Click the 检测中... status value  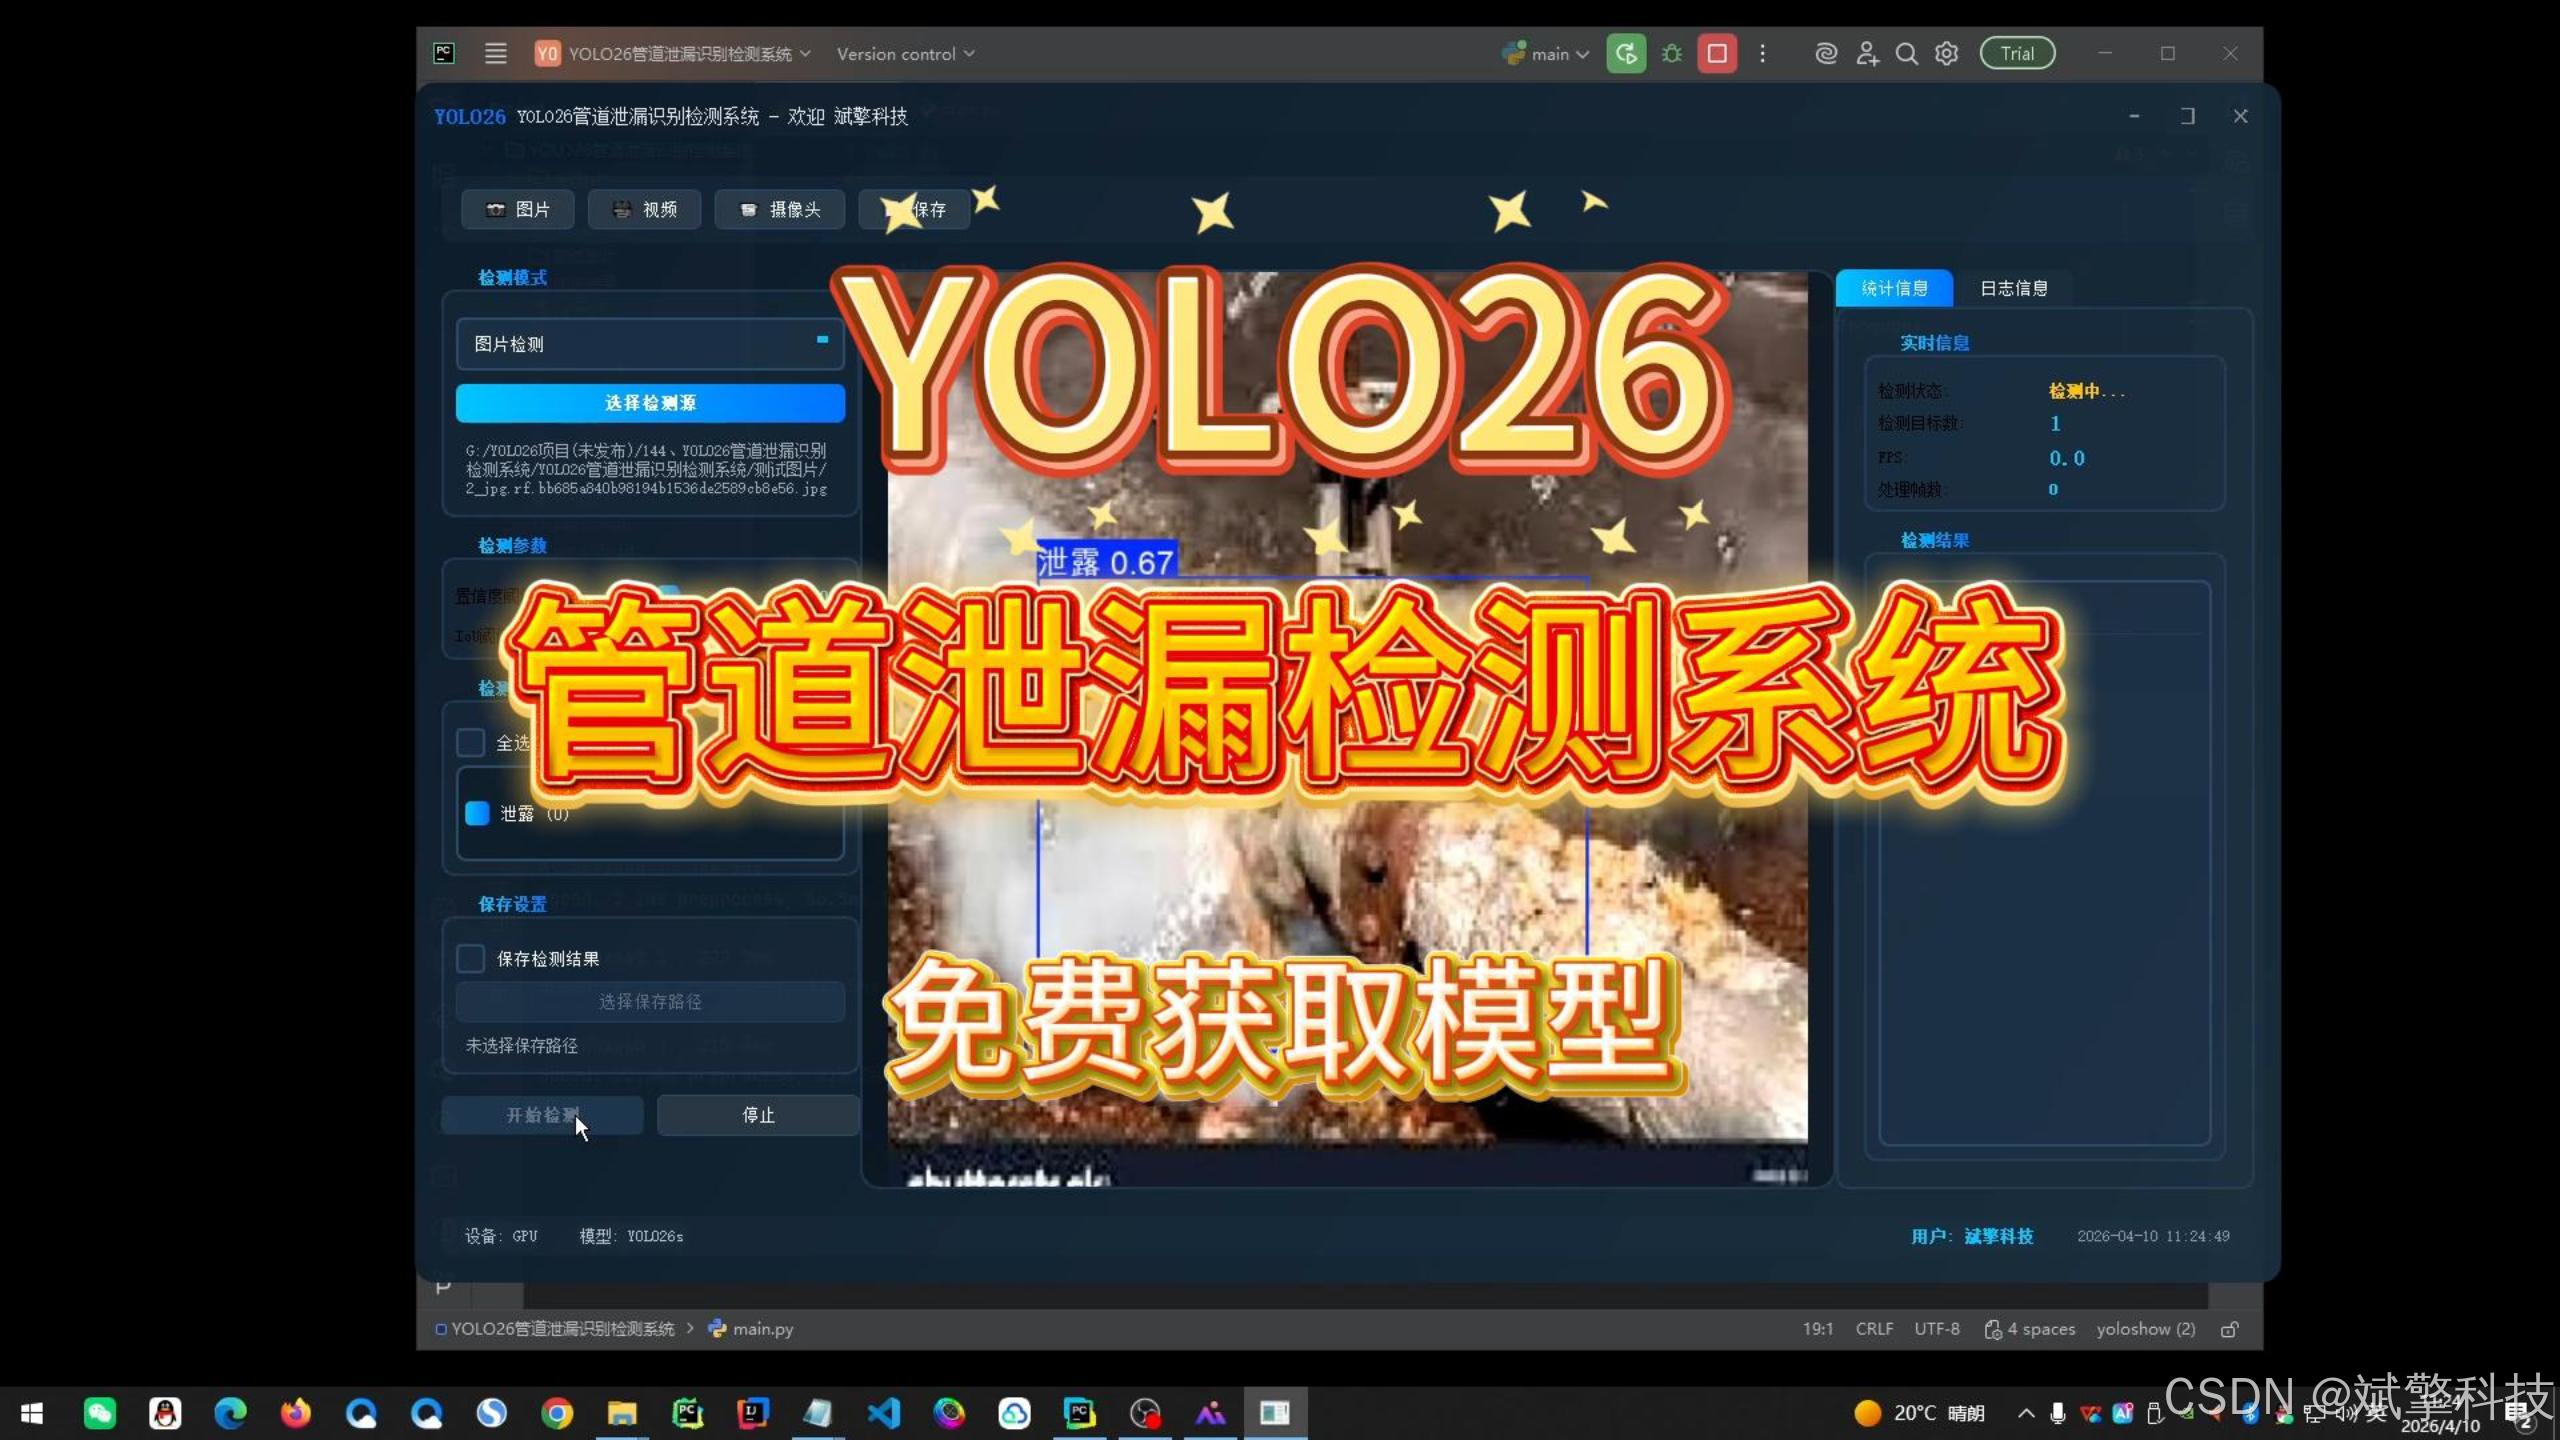[x=2086, y=391]
